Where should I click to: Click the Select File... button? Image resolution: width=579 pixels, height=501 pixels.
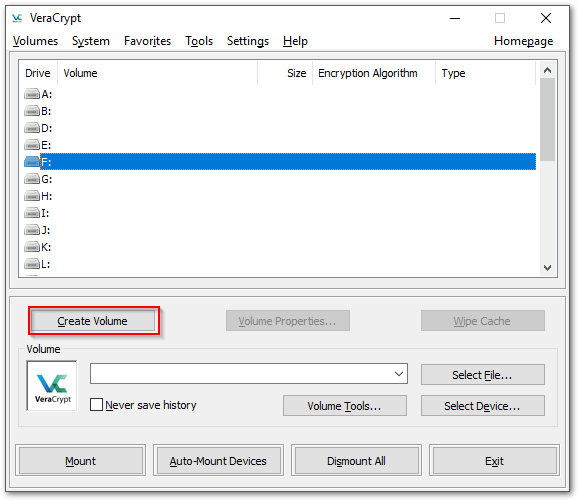tap(482, 375)
